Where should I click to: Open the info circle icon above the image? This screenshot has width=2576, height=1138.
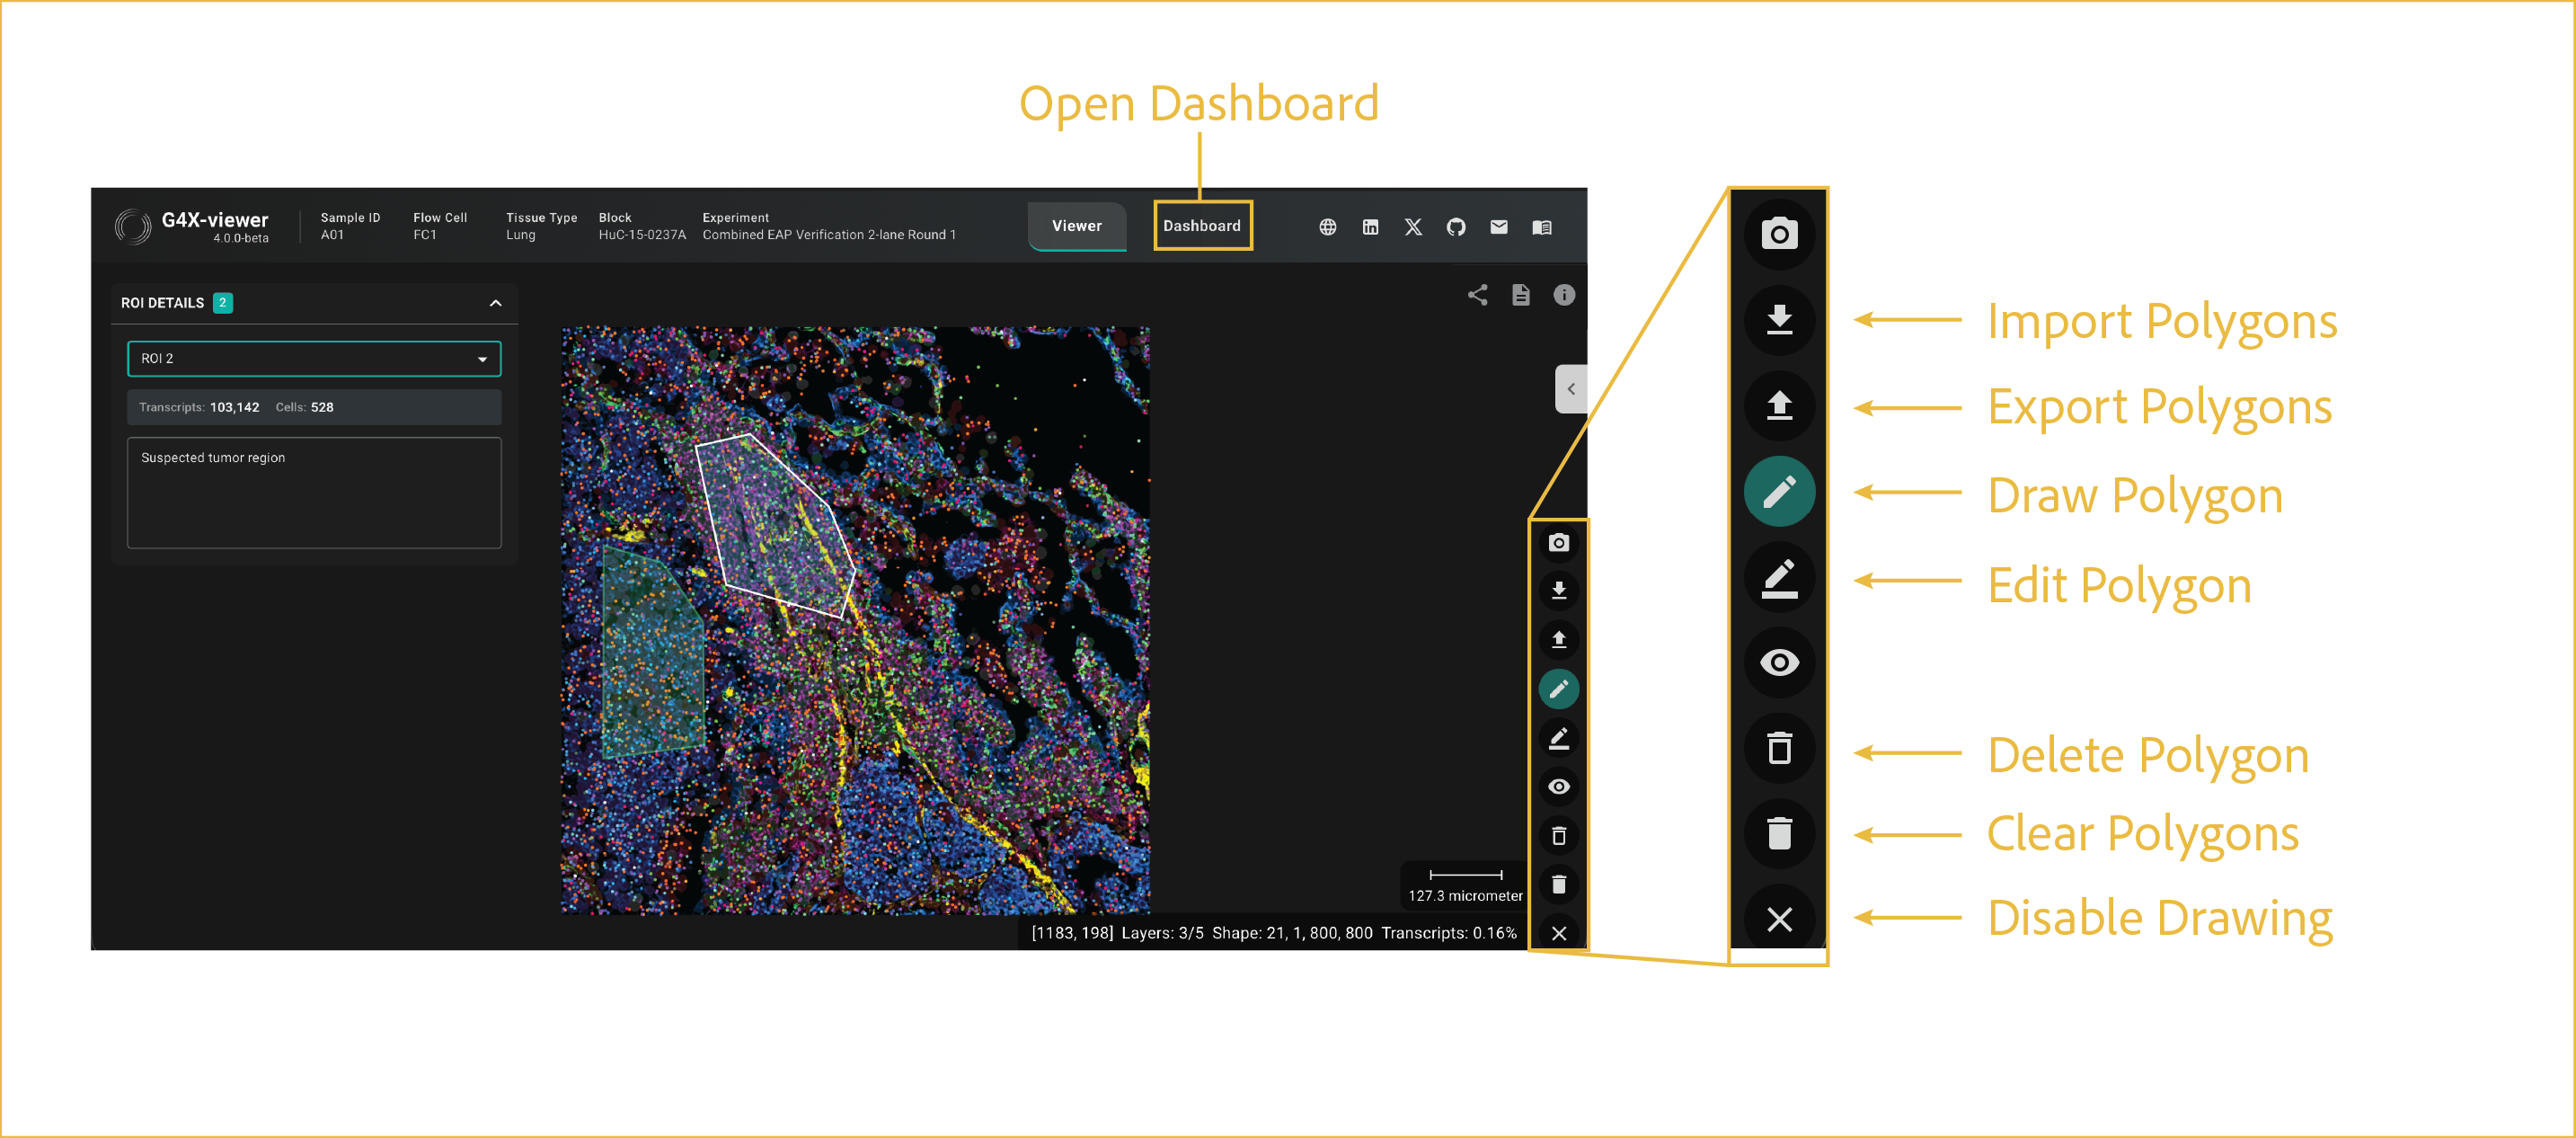point(1564,295)
